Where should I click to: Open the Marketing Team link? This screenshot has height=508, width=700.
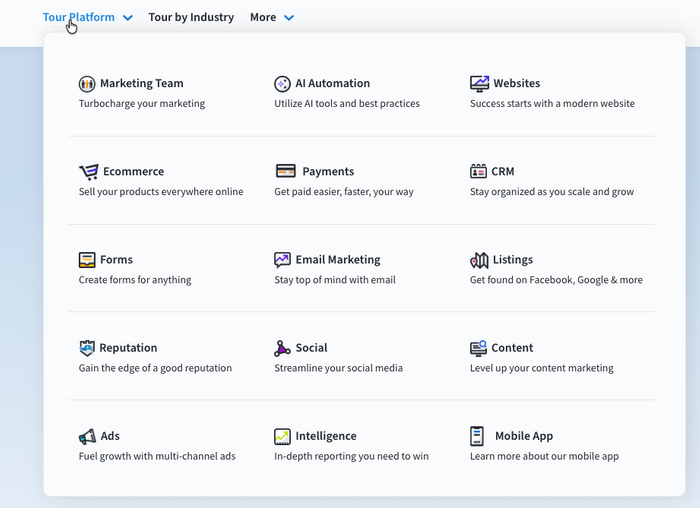tap(142, 83)
